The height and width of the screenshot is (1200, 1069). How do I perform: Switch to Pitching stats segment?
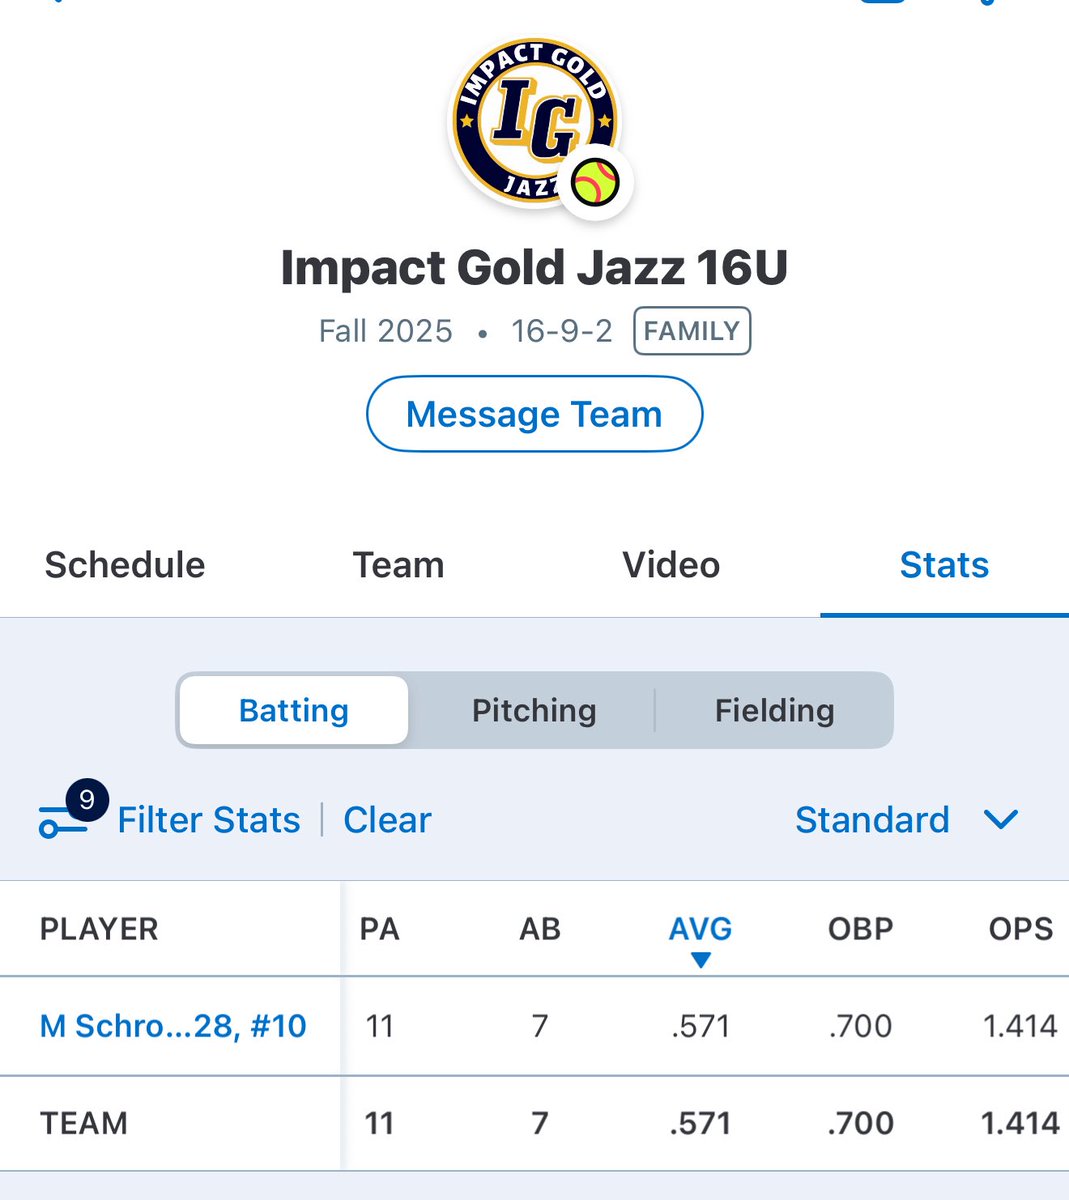(x=534, y=710)
